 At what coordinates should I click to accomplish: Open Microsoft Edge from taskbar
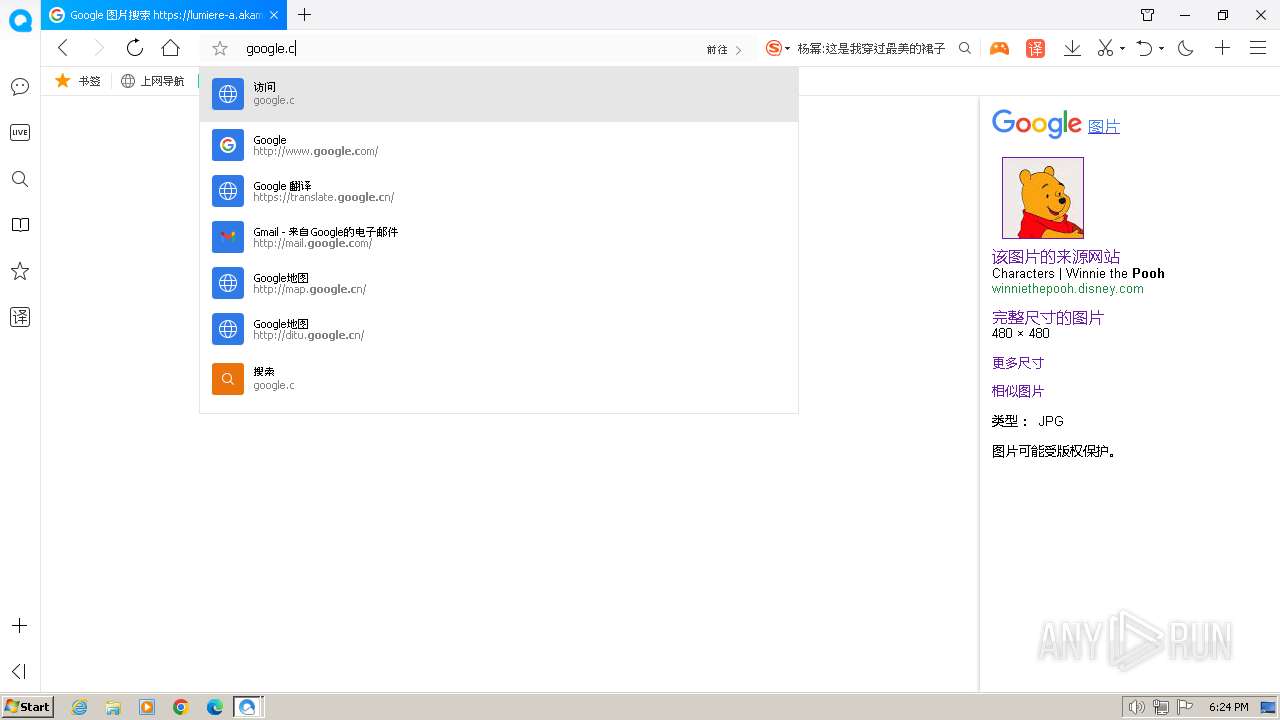[x=215, y=707]
